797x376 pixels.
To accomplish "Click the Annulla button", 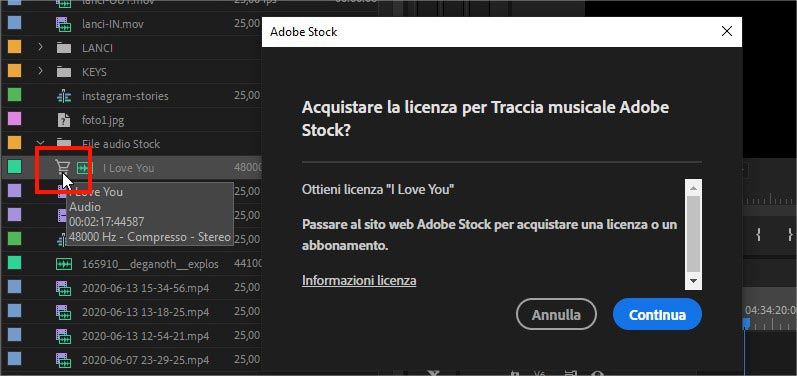I will (556, 315).
